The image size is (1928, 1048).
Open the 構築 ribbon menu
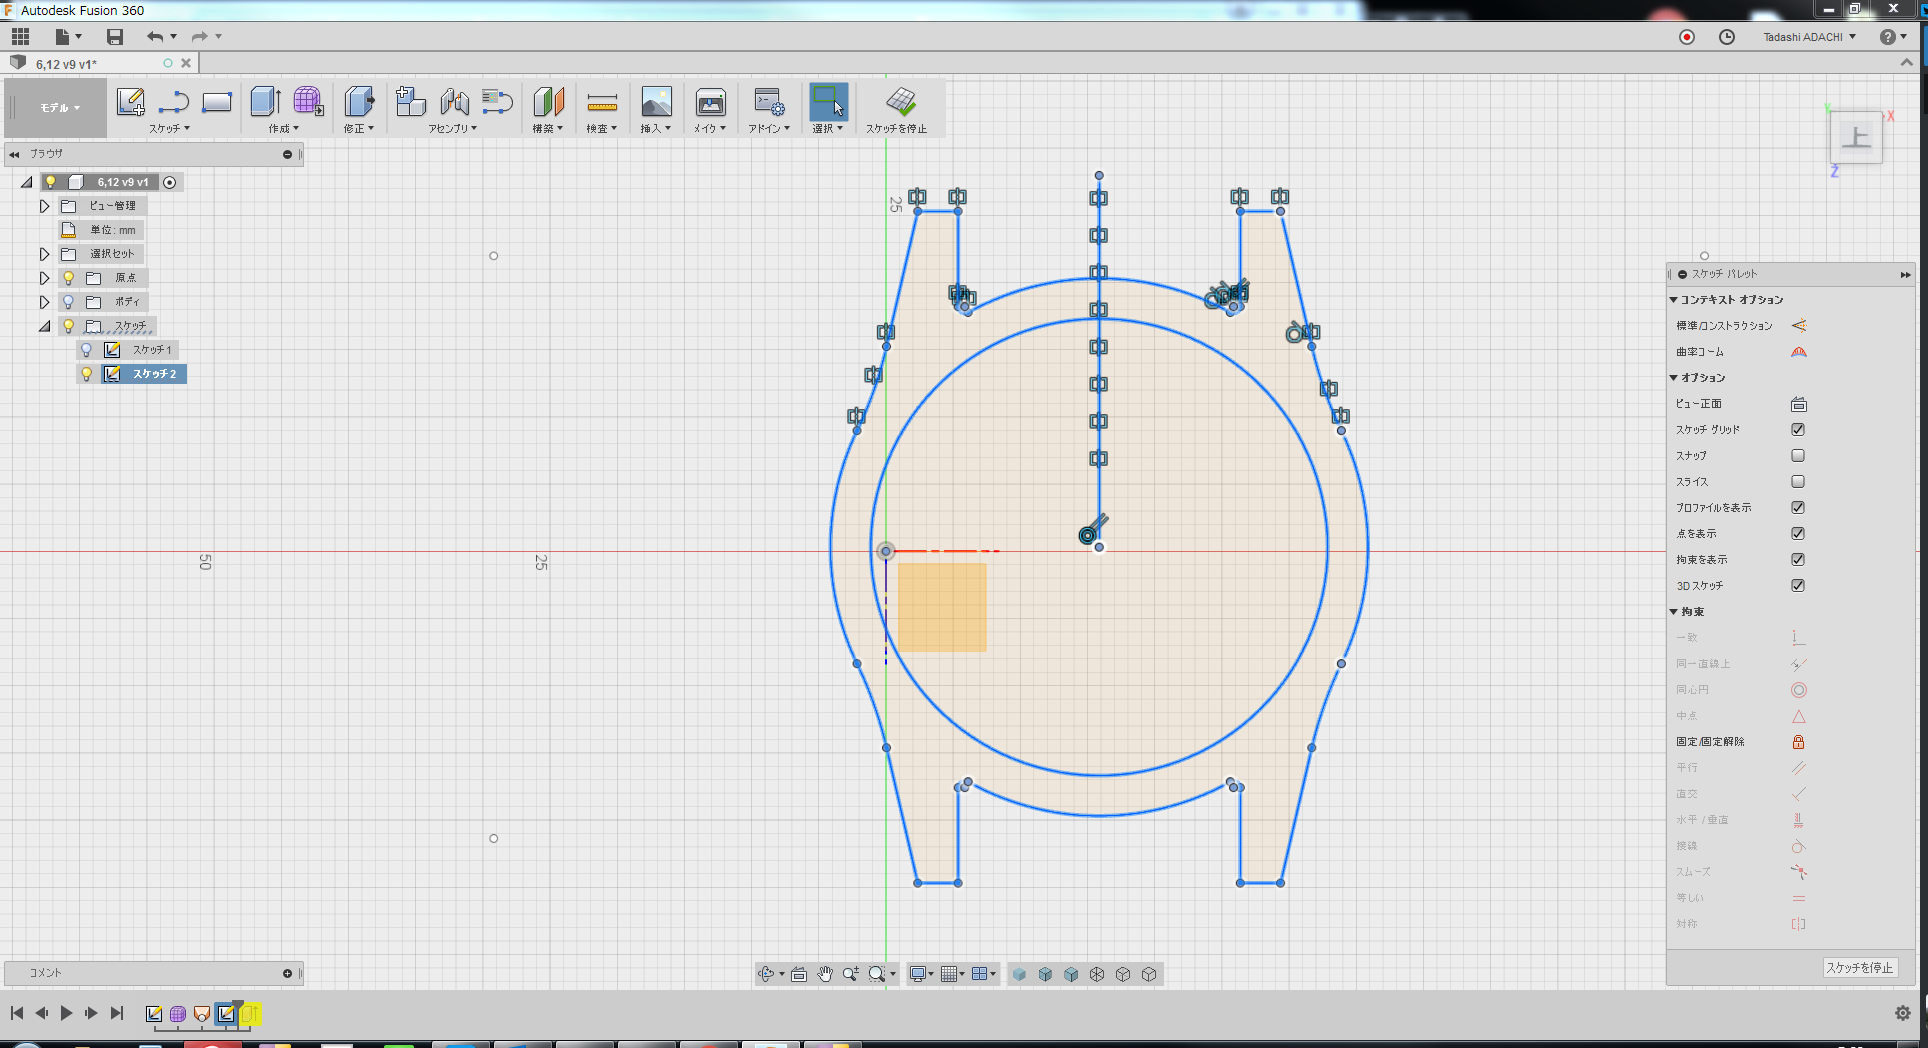click(548, 129)
